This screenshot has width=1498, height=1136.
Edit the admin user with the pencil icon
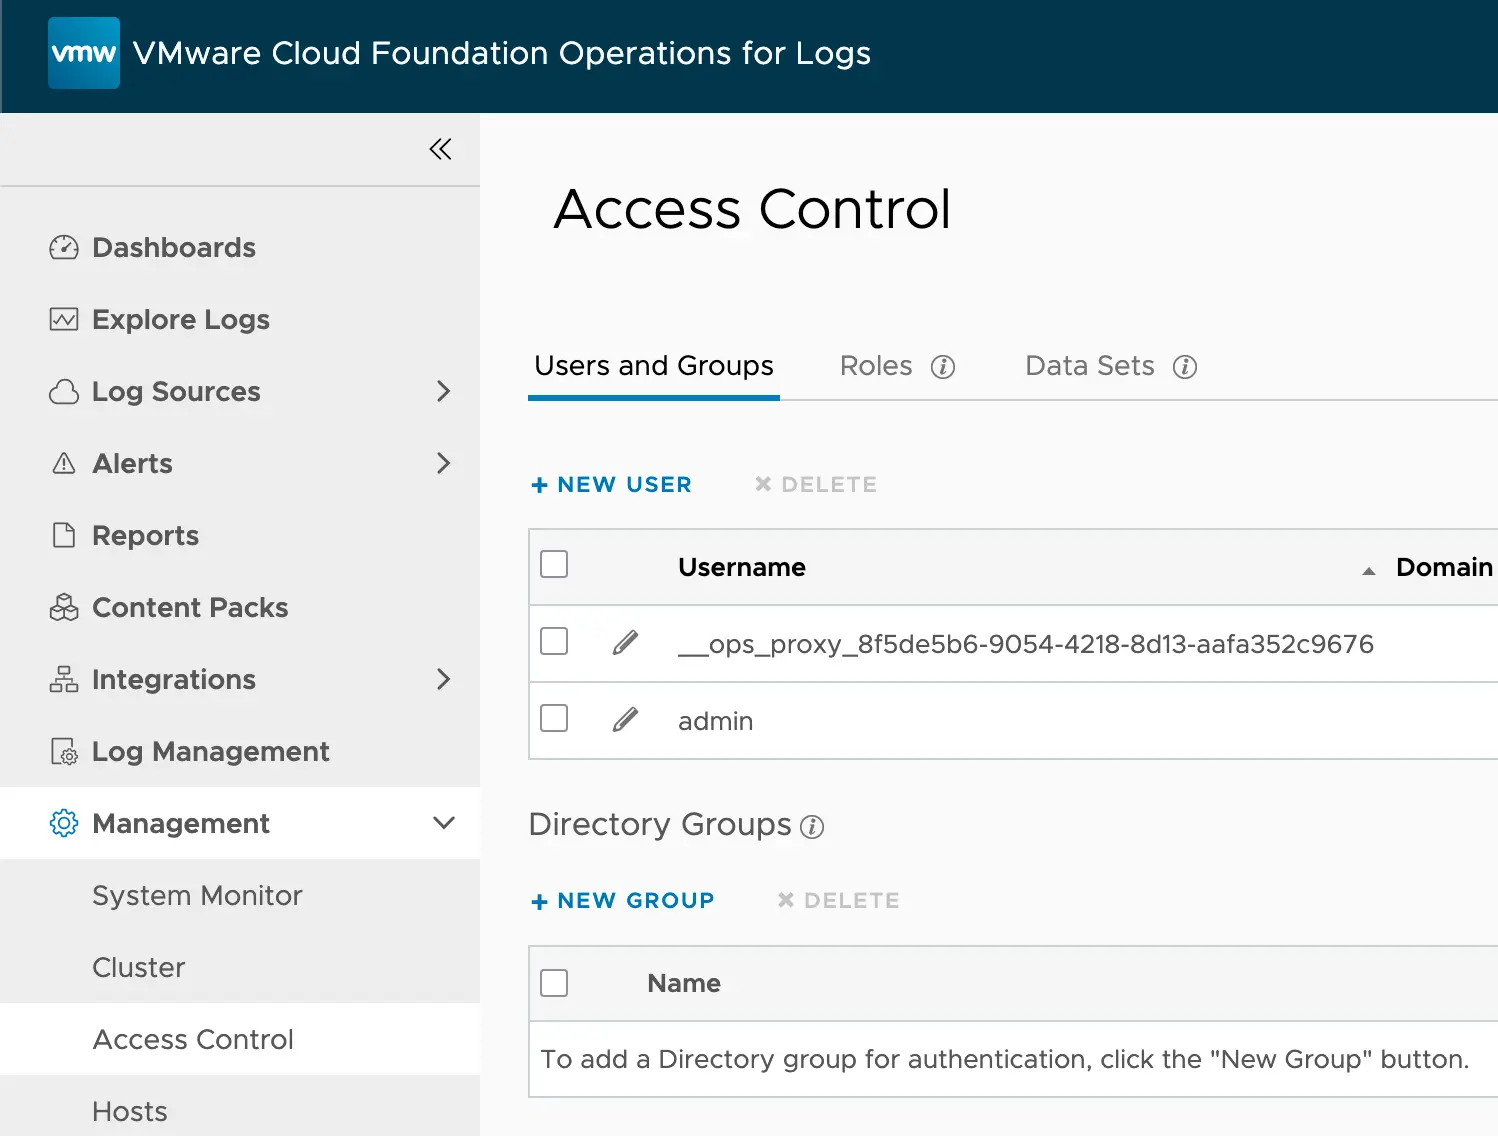(x=626, y=719)
